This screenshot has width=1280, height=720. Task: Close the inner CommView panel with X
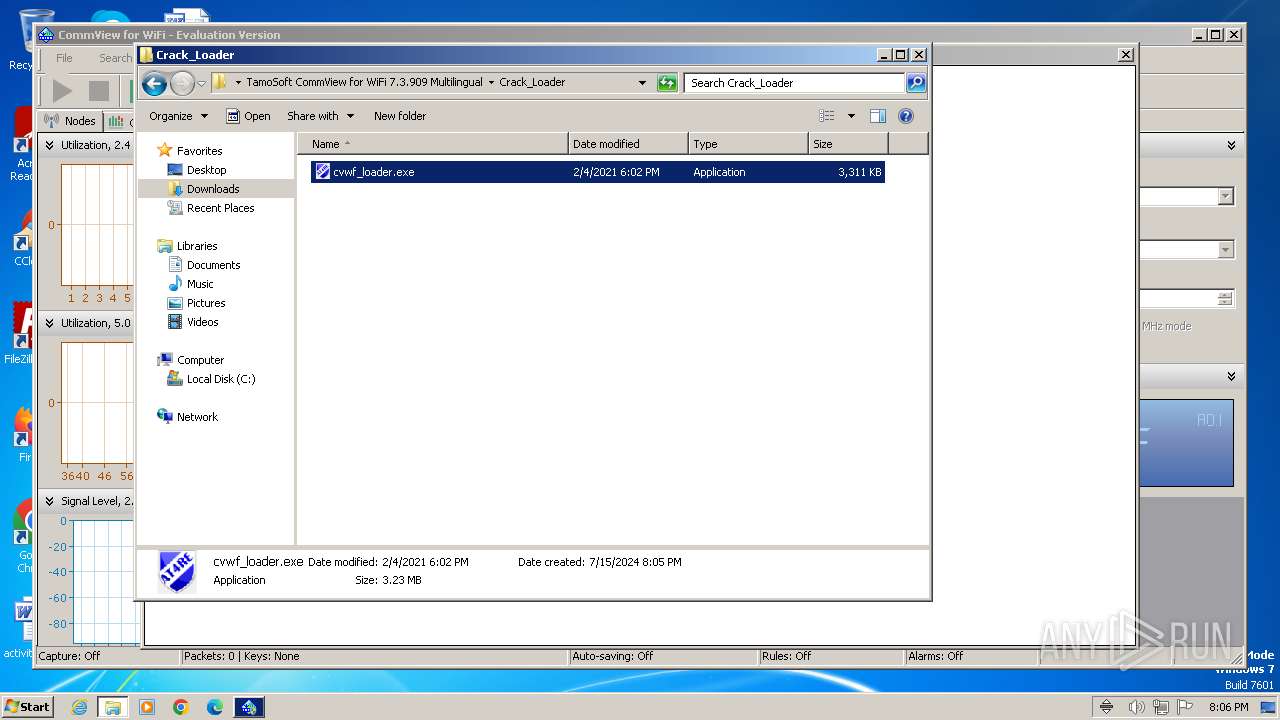[x=1125, y=55]
